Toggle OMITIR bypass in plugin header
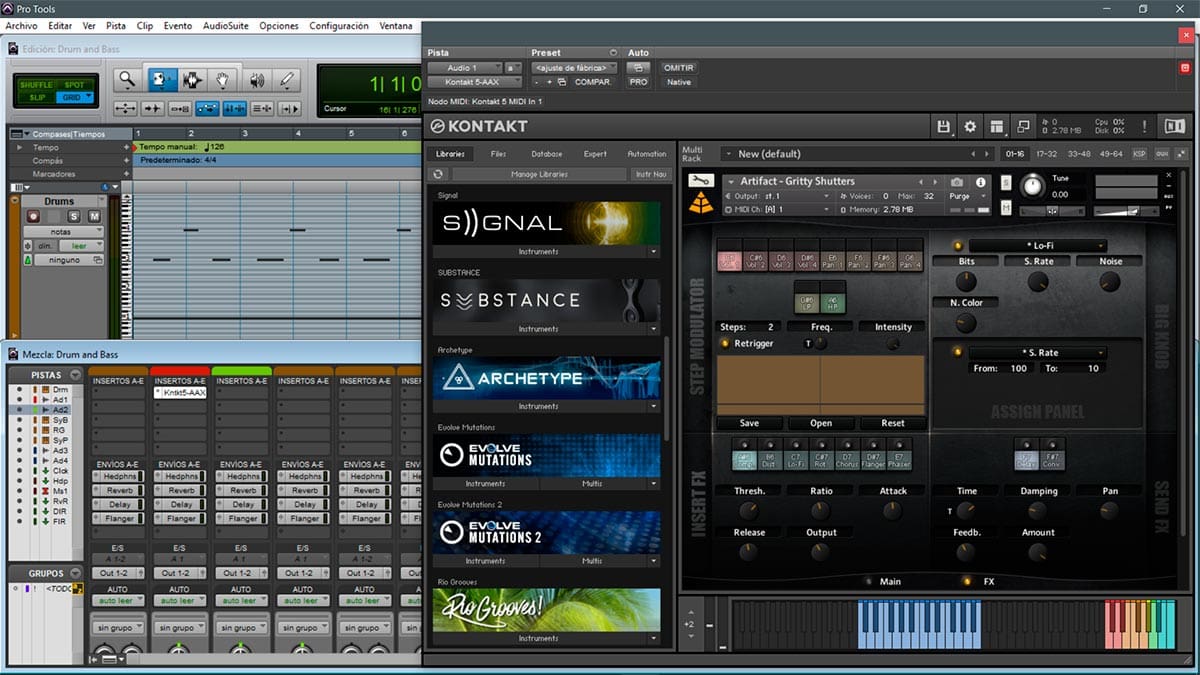The height and width of the screenshot is (675, 1200). 679,68
